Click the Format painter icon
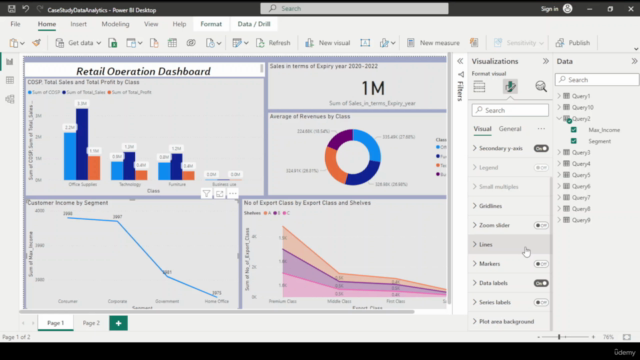 pos(36,42)
